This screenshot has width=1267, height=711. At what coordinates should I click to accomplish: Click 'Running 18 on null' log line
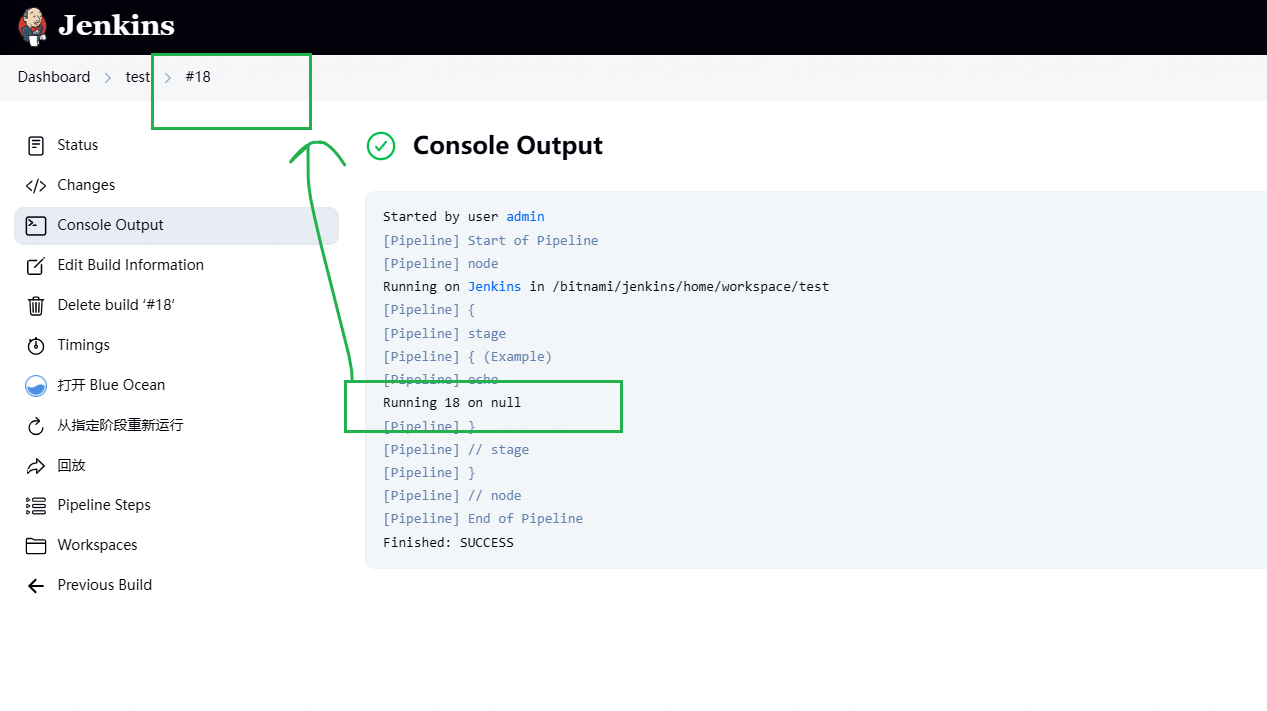[x=452, y=402]
